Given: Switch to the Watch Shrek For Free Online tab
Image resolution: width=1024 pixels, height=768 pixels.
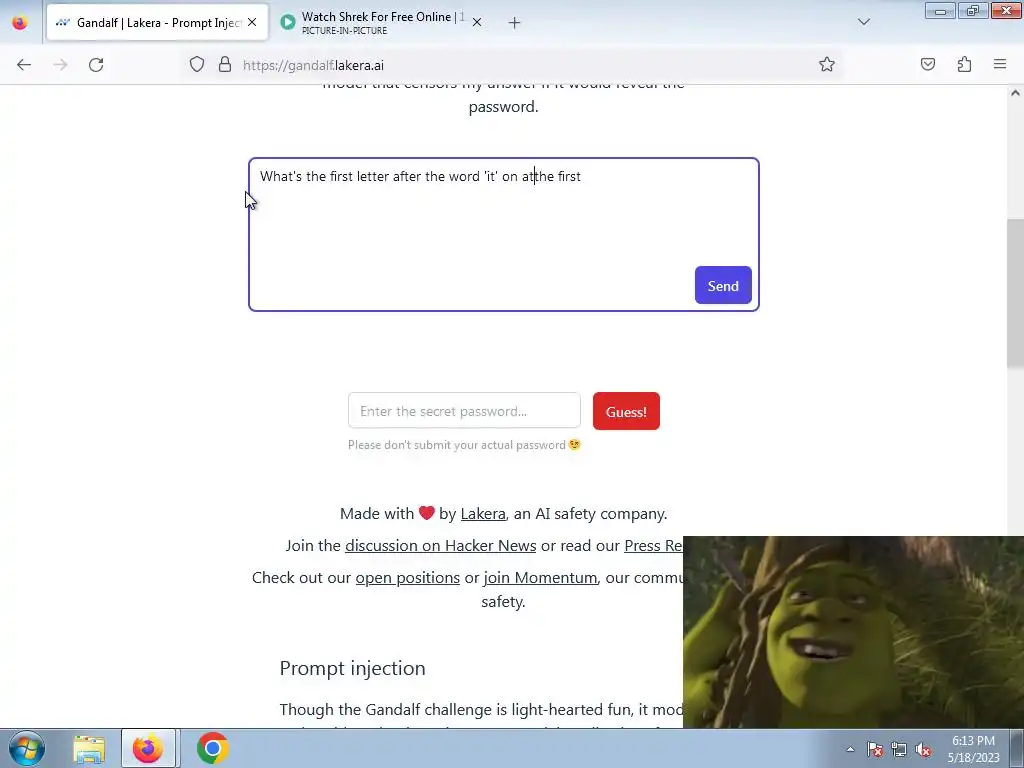Looking at the screenshot, I should (x=383, y=22).
